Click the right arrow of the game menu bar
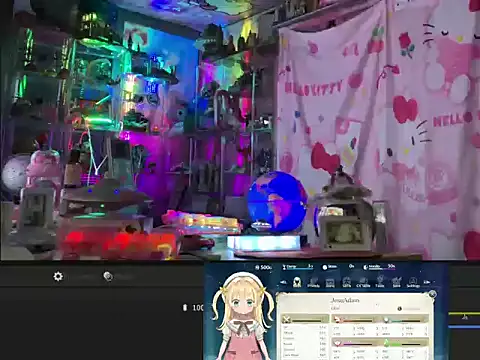This screenshot has width=480, height=360. (427, 282)
